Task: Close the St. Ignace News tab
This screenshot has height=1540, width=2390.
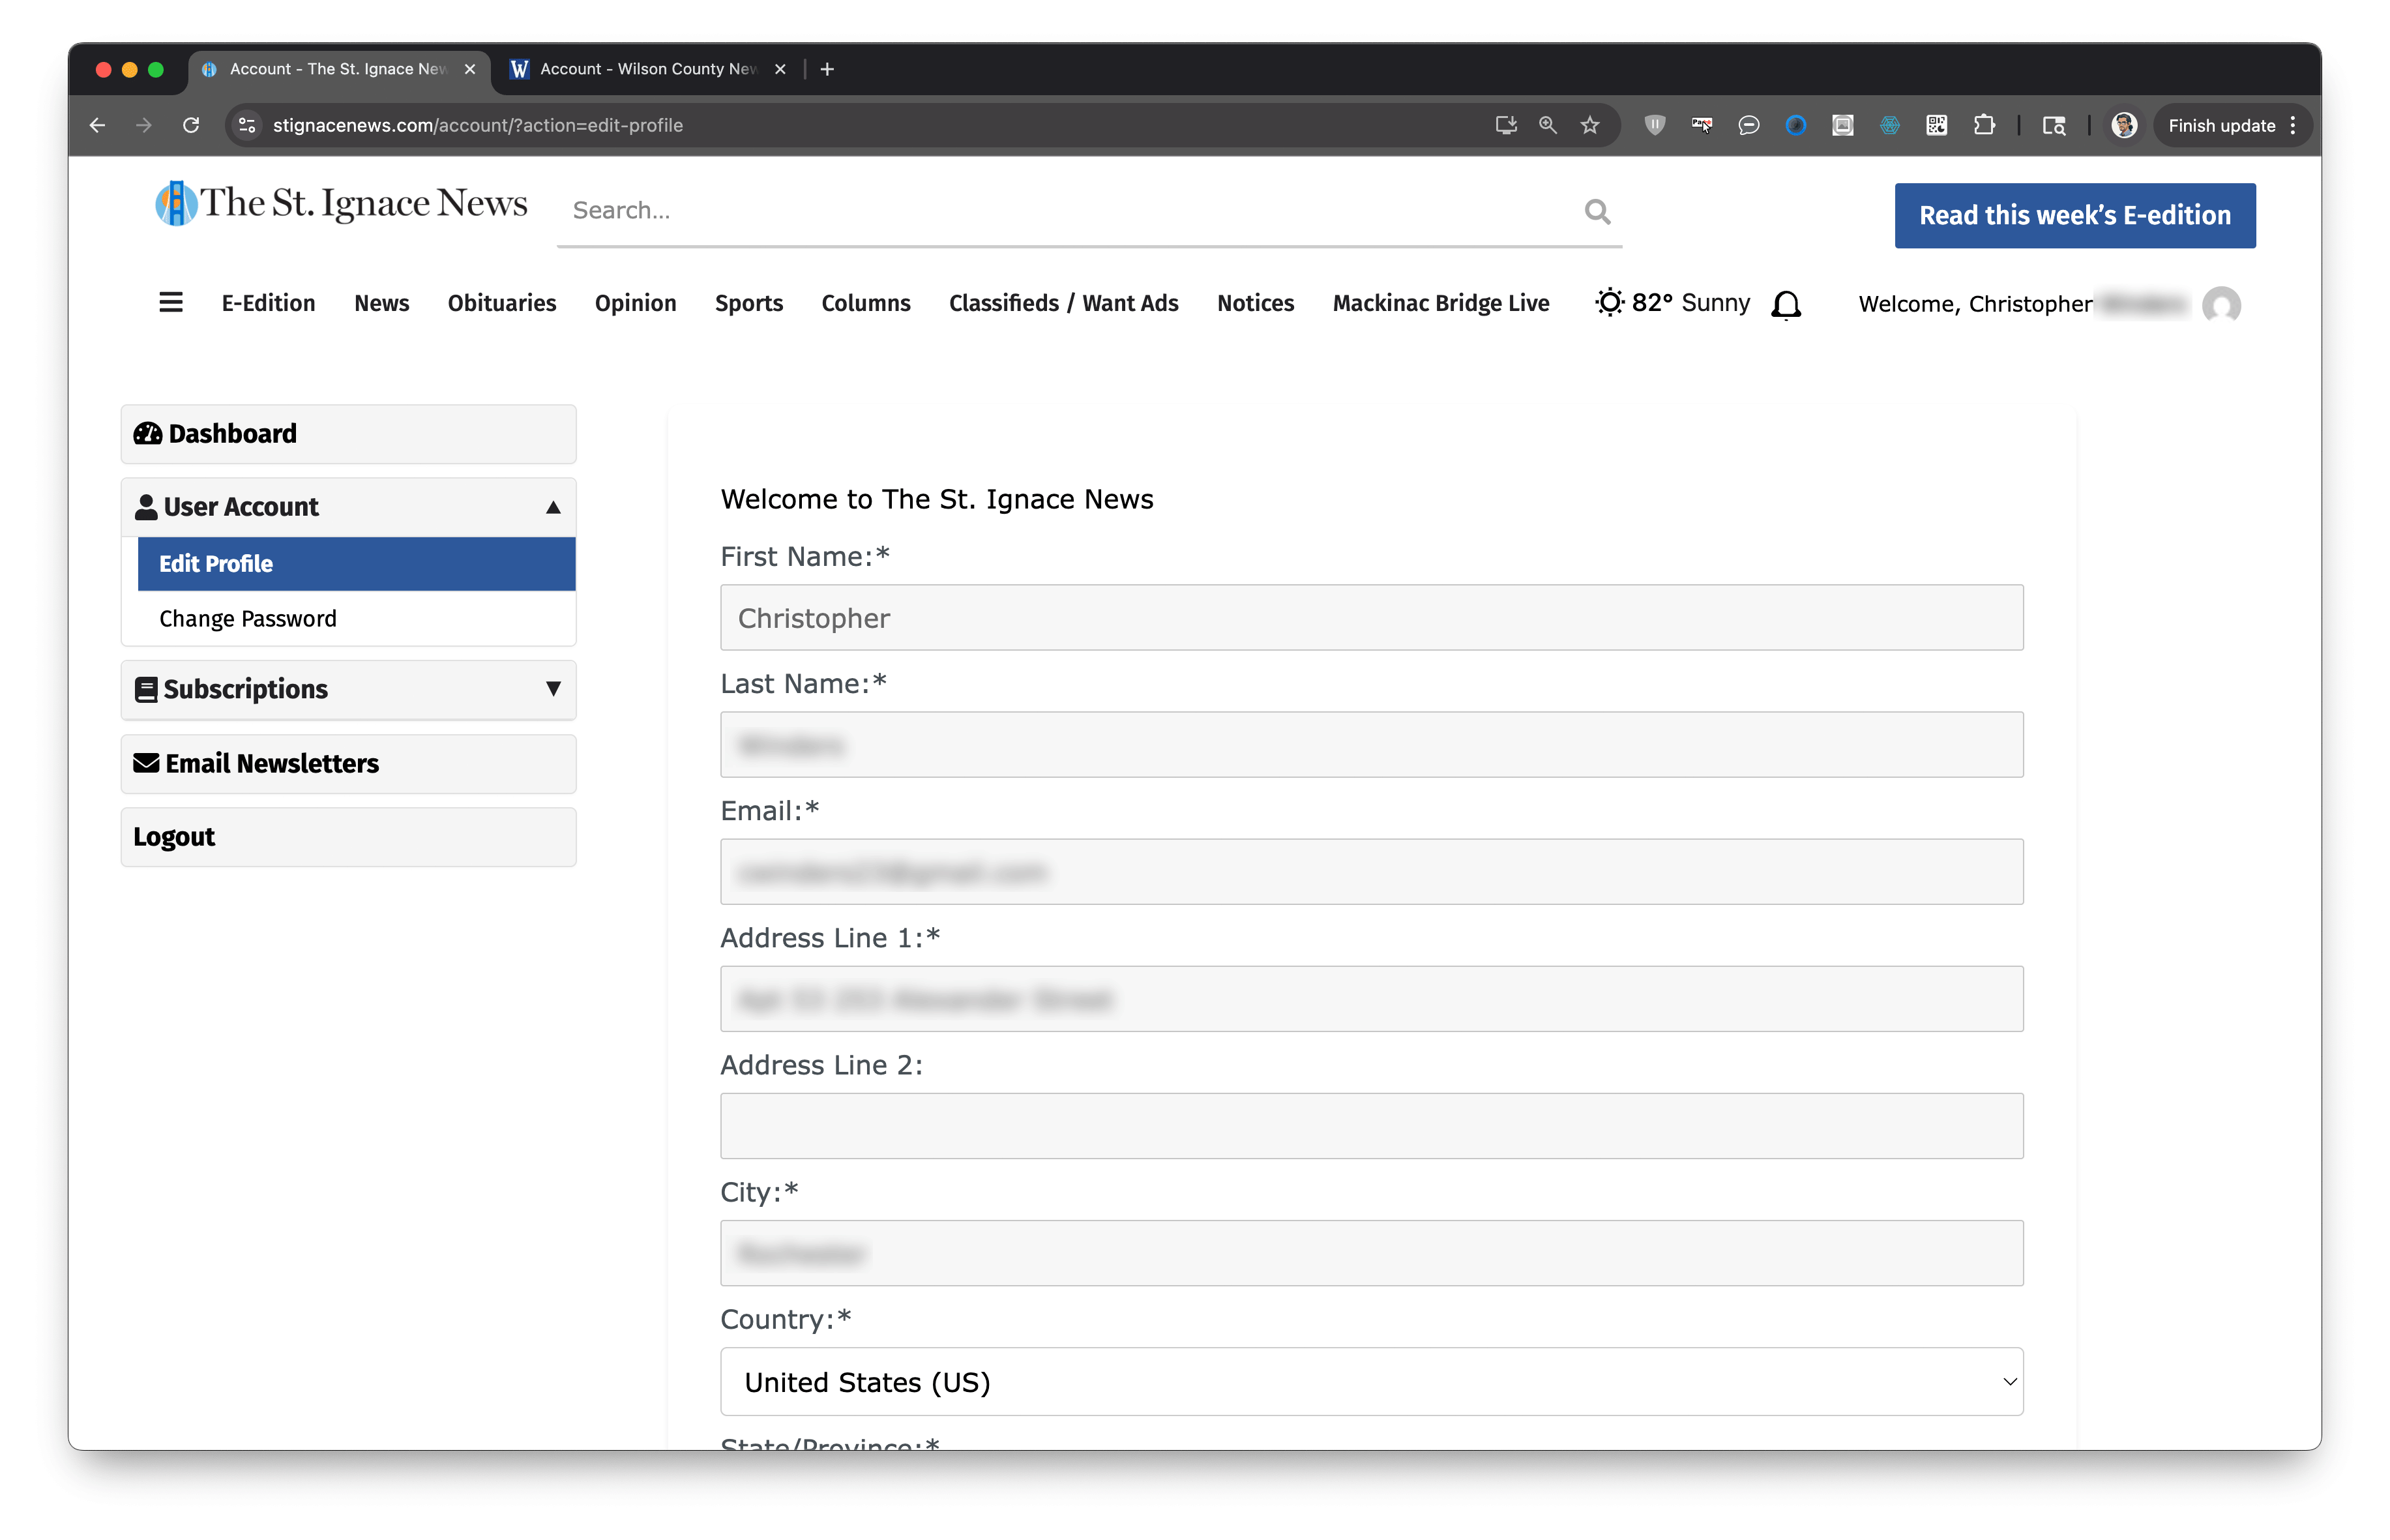Action: (x=470, y=69)
